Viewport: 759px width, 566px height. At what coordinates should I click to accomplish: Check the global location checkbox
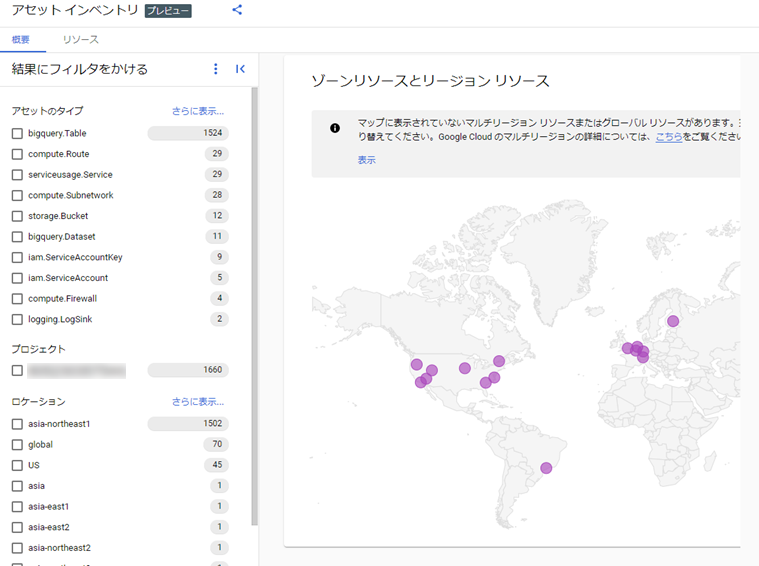click(x=17, y=444)
